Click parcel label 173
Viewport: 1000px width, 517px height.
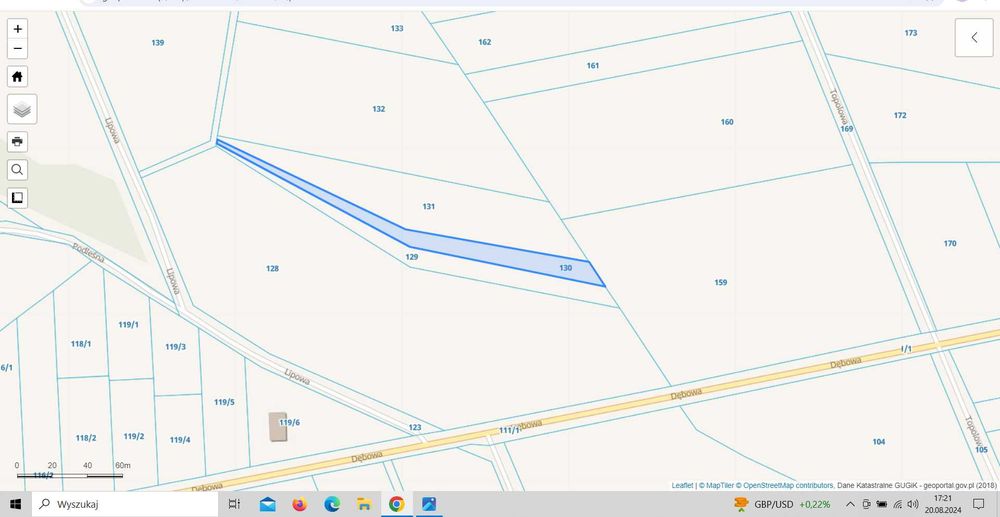911,33
